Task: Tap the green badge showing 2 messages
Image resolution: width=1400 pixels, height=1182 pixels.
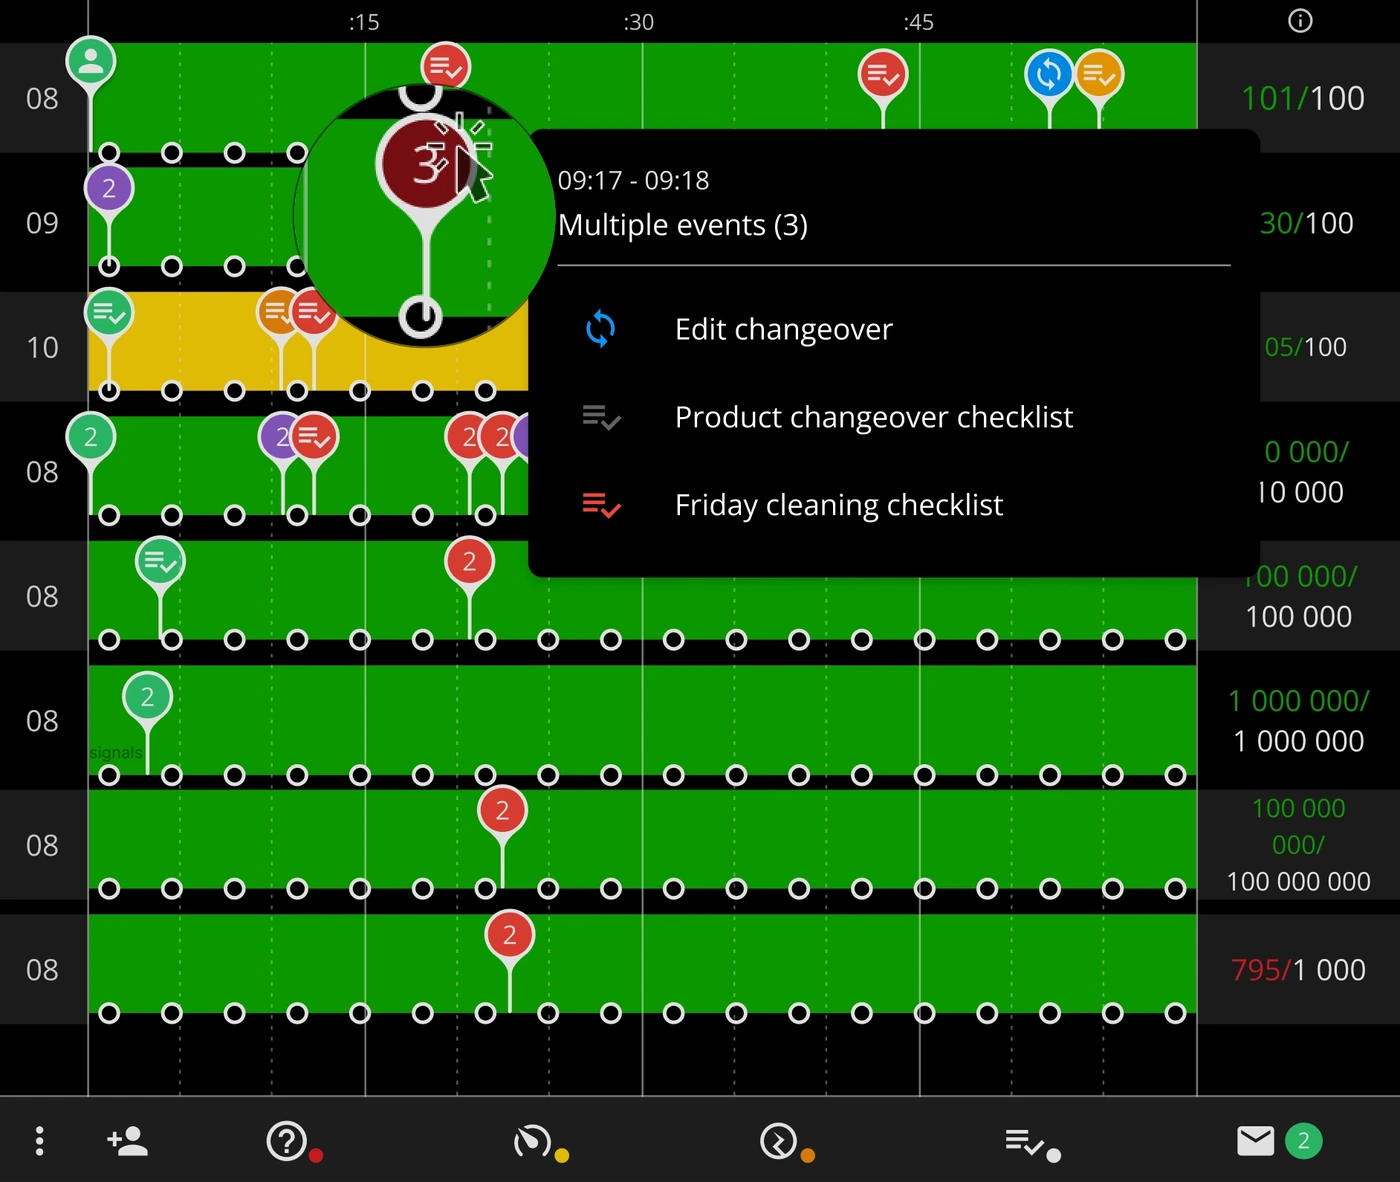Action: point(1303,1141)
